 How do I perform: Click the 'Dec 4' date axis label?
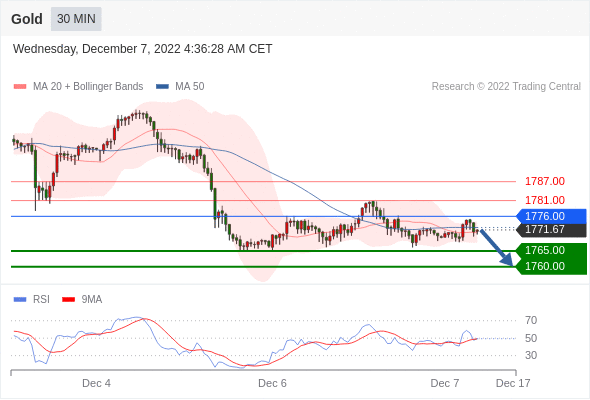click(x=96, y=383)
